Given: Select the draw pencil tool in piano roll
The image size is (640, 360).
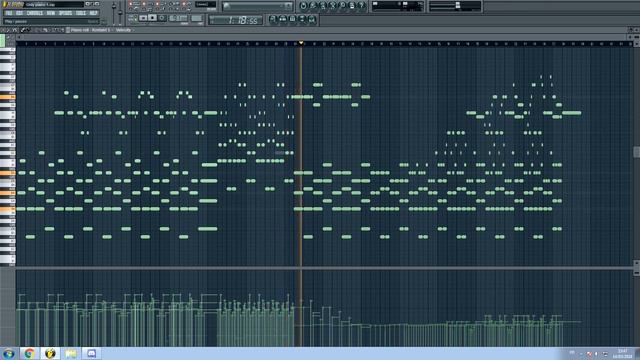Looking at the screenshot, I should [23, 30].
